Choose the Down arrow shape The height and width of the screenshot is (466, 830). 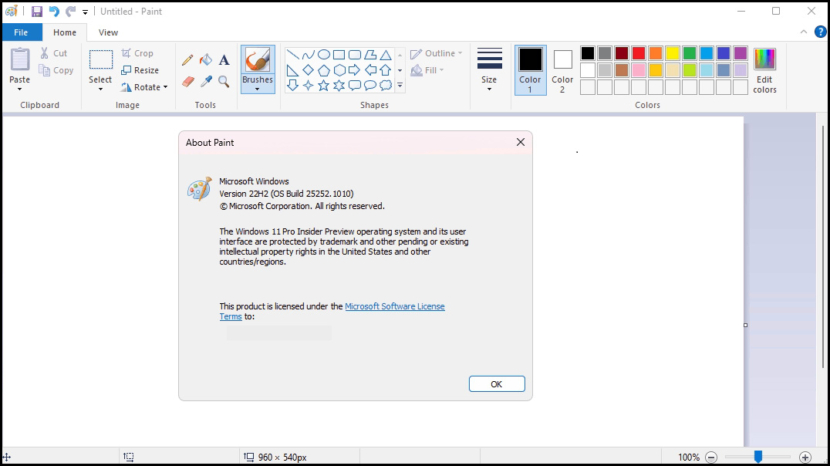click(x=292, y=85)
